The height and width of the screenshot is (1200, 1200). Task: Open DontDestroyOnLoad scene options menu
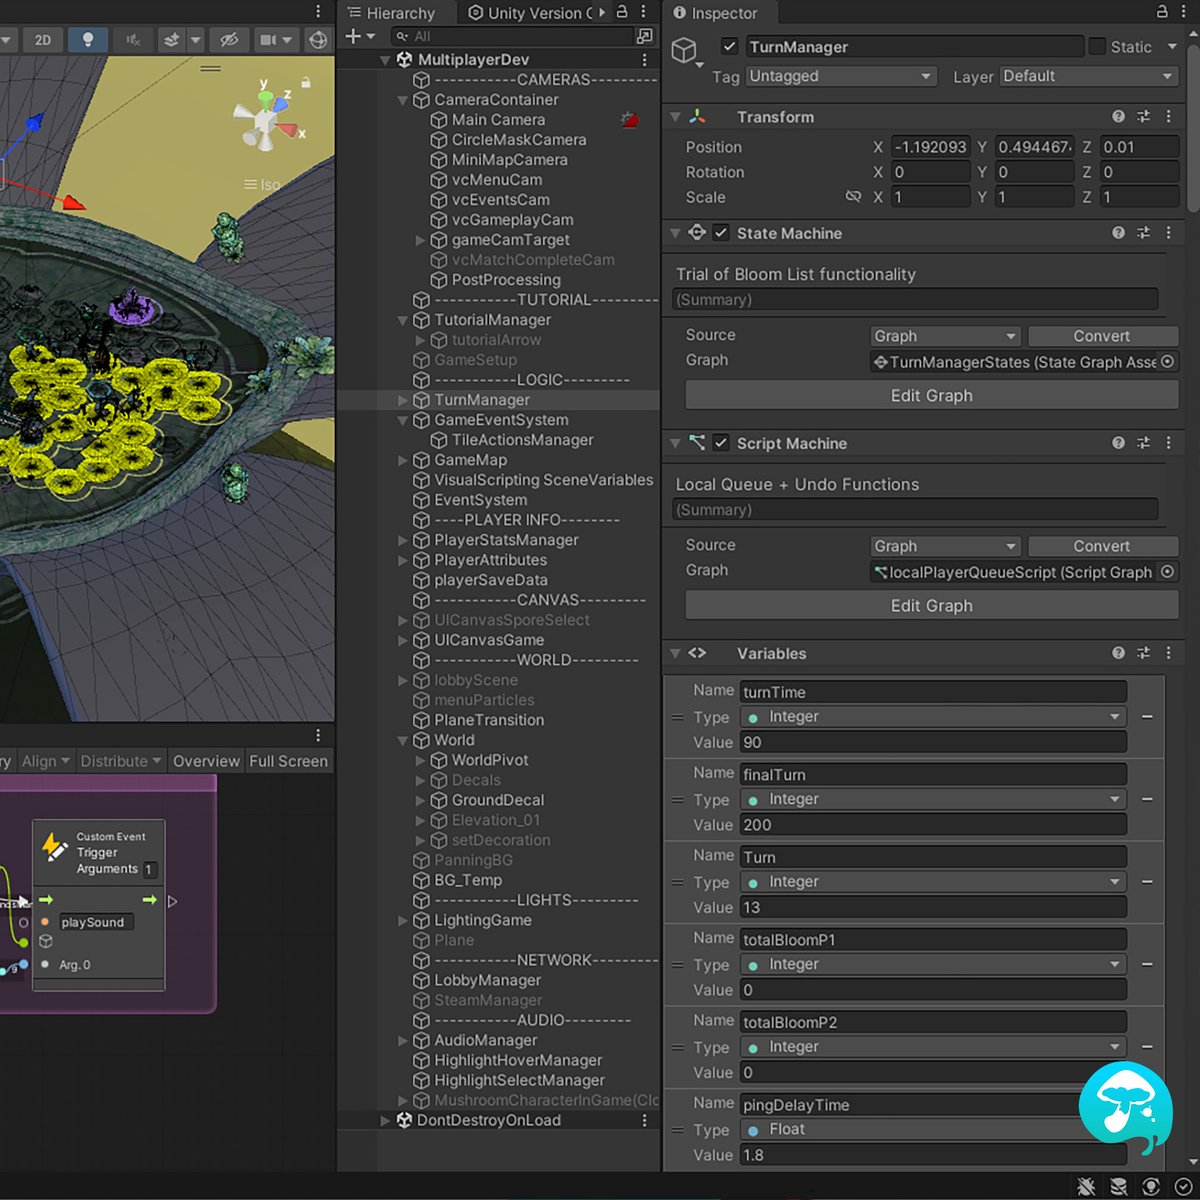coord(644,1120)
